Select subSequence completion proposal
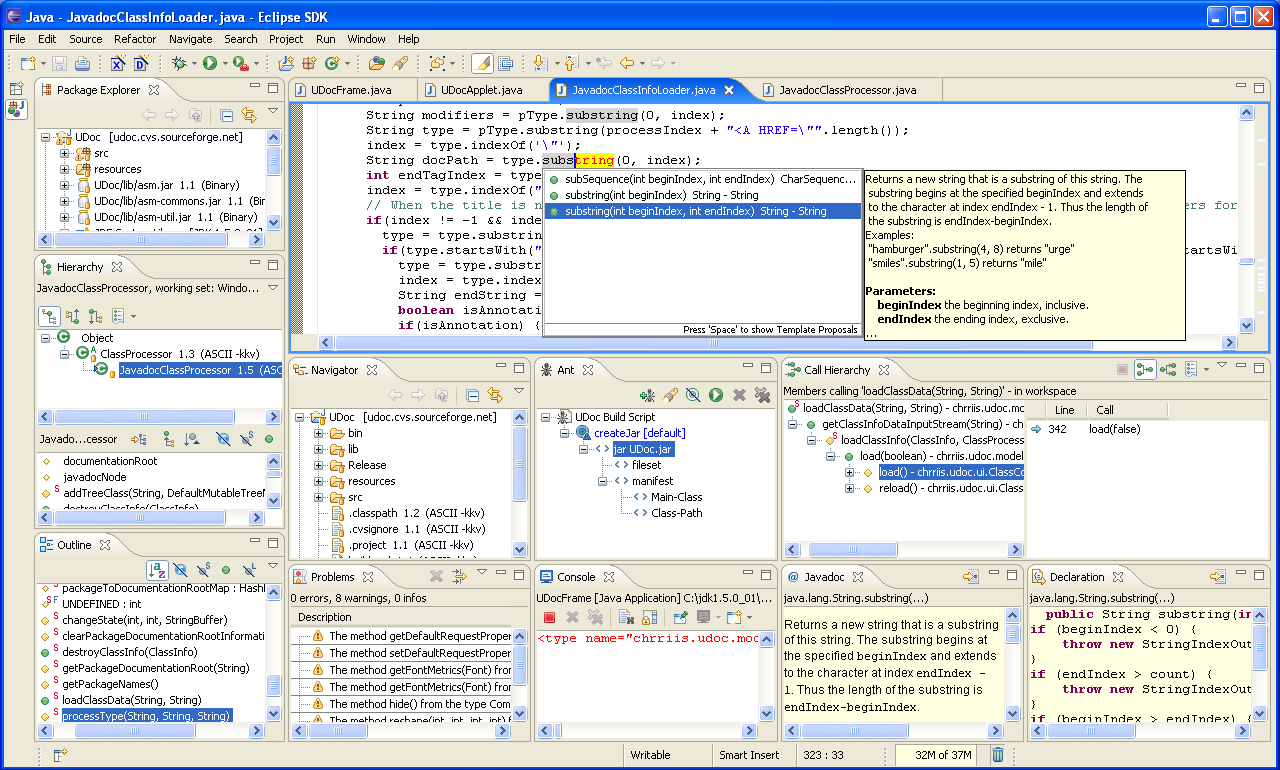The width and height of the screenshot is (1280, 770). click(x=702, y=179)
